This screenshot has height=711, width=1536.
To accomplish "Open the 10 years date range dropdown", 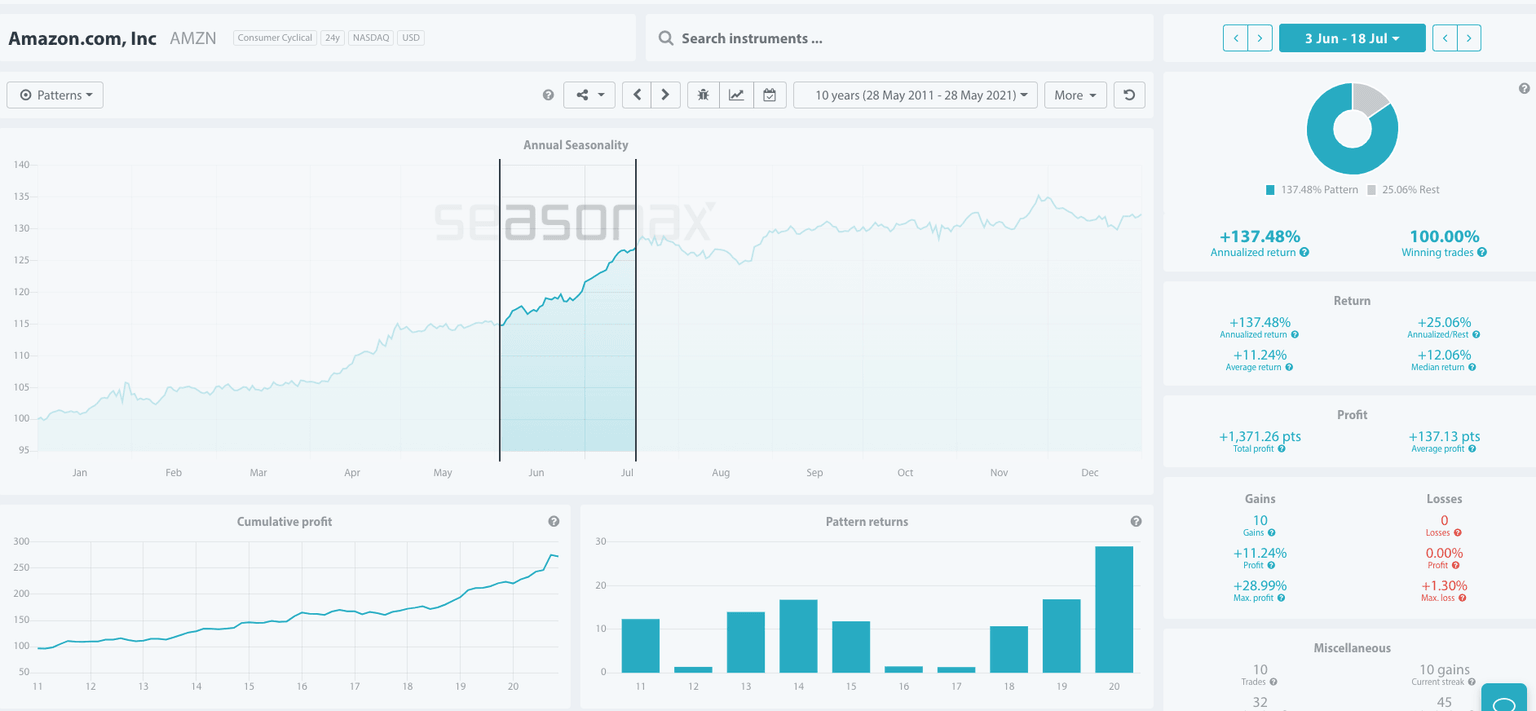I will tap(915, 95).
